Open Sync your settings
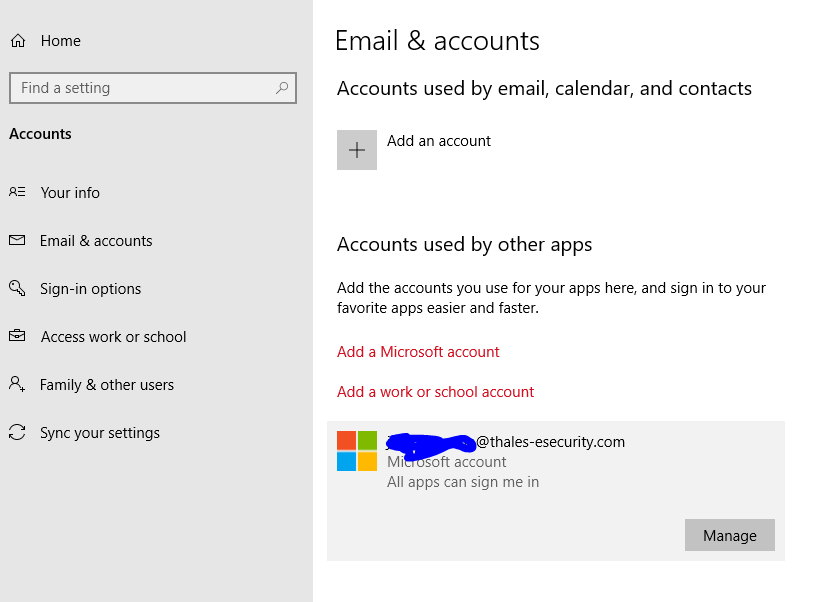Image resolution: width=828 pixels, height=602 pixels. point(100,433)
